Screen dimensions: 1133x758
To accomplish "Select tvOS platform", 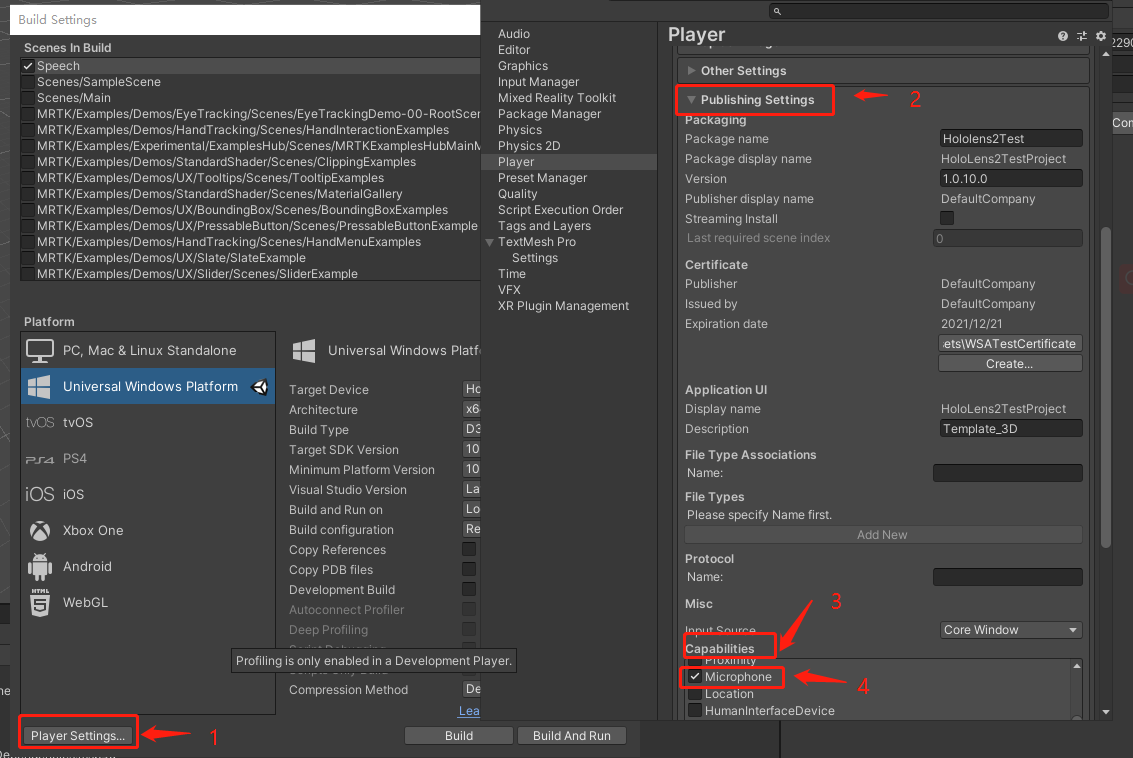I will pos(148,422).
